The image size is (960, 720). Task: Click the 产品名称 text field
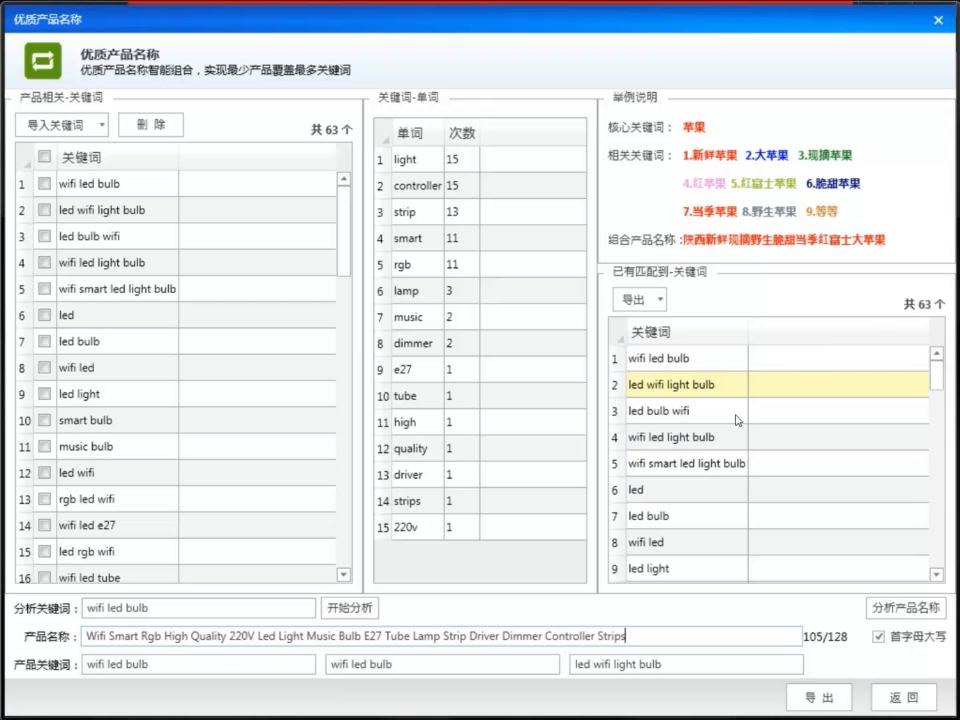click(x=441, y=636)
